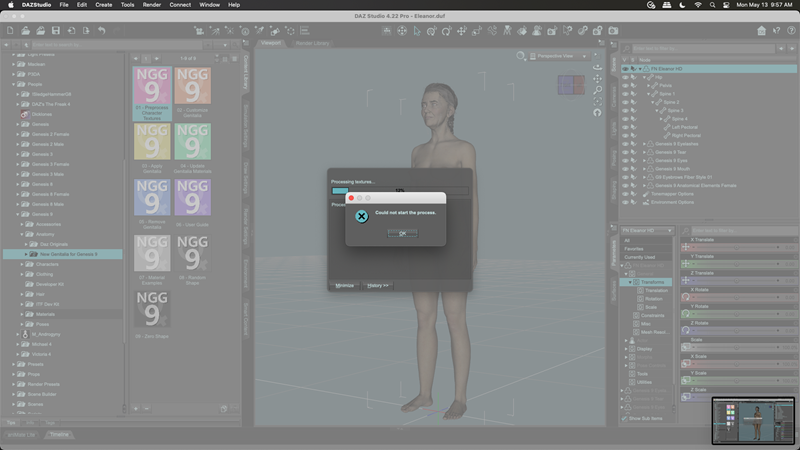Collapse the Genesis 9 folder
The width and height of the screenshot is (800, 450).
click(x=18, y=214)
